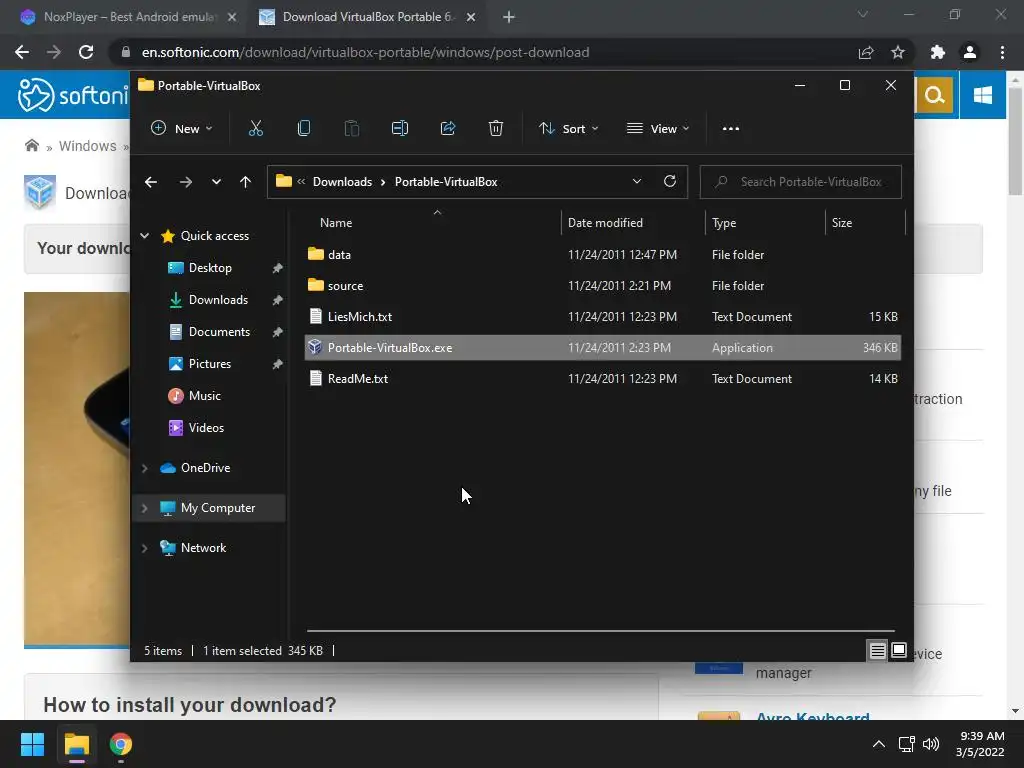Select the data folder
This screenshot has height=768, width=1024.
tap(602, 255)
